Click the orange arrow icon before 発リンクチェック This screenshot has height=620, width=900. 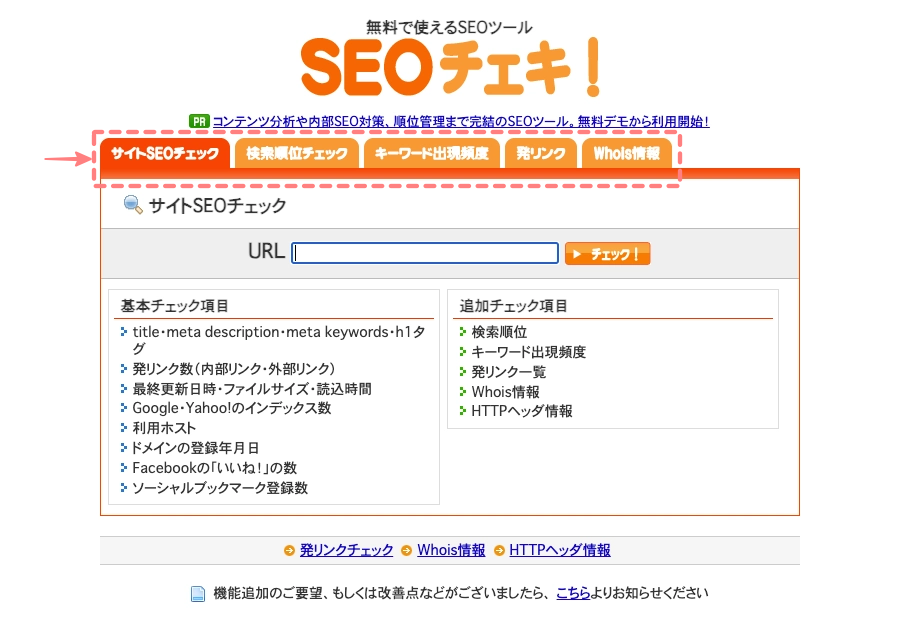[x=289, y=551]
